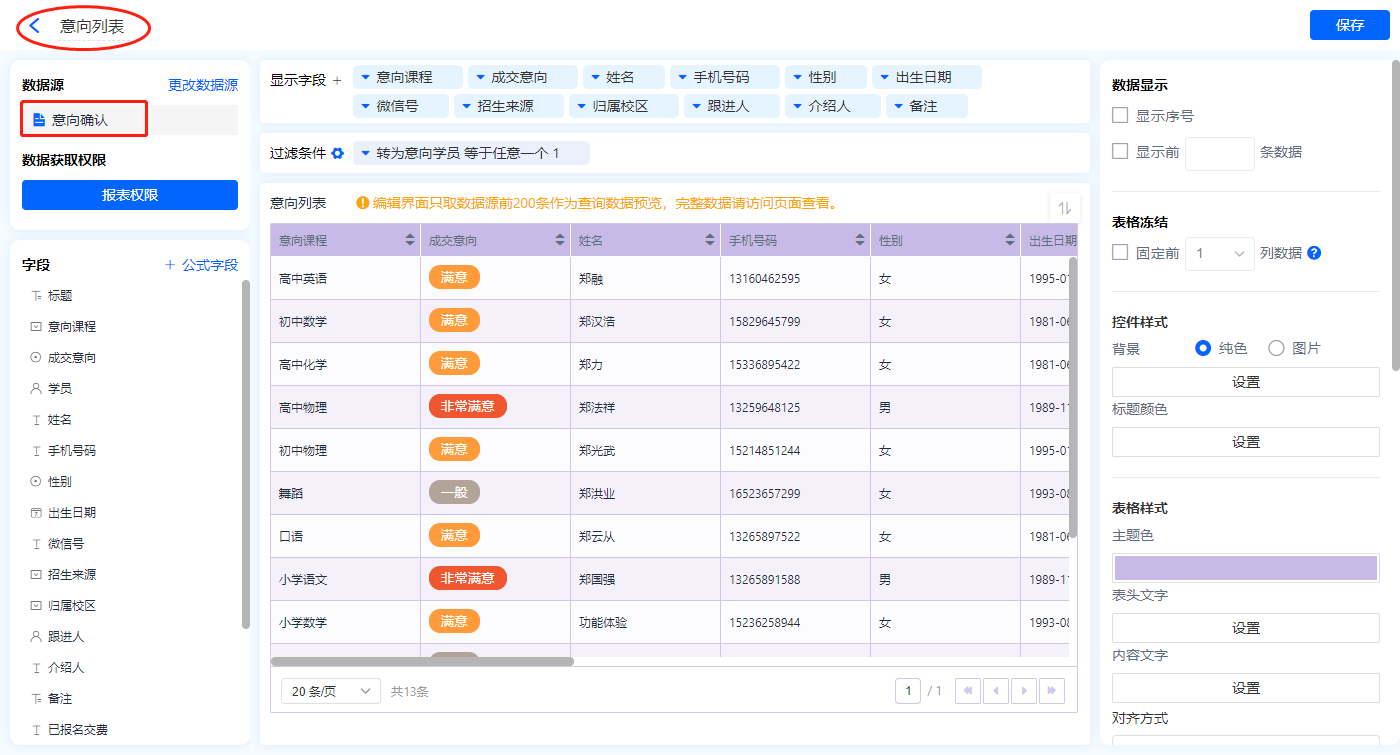Screen dimensions: 1400x755
Task: Click the 保存 button
Action: click(x=1349, y=25)
